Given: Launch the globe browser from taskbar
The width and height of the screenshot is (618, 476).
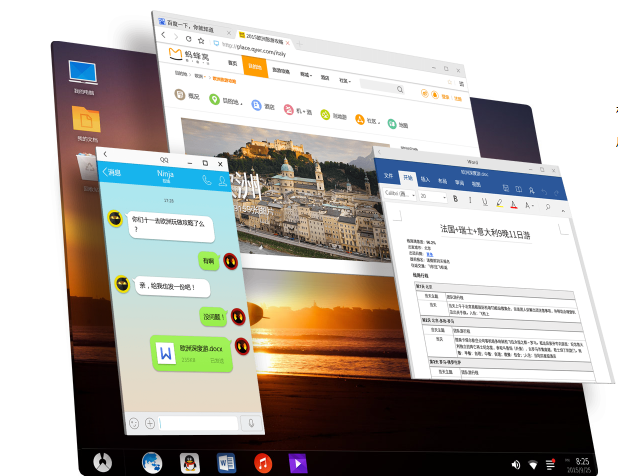Looking at the screenshot, I should pos(152,463).
